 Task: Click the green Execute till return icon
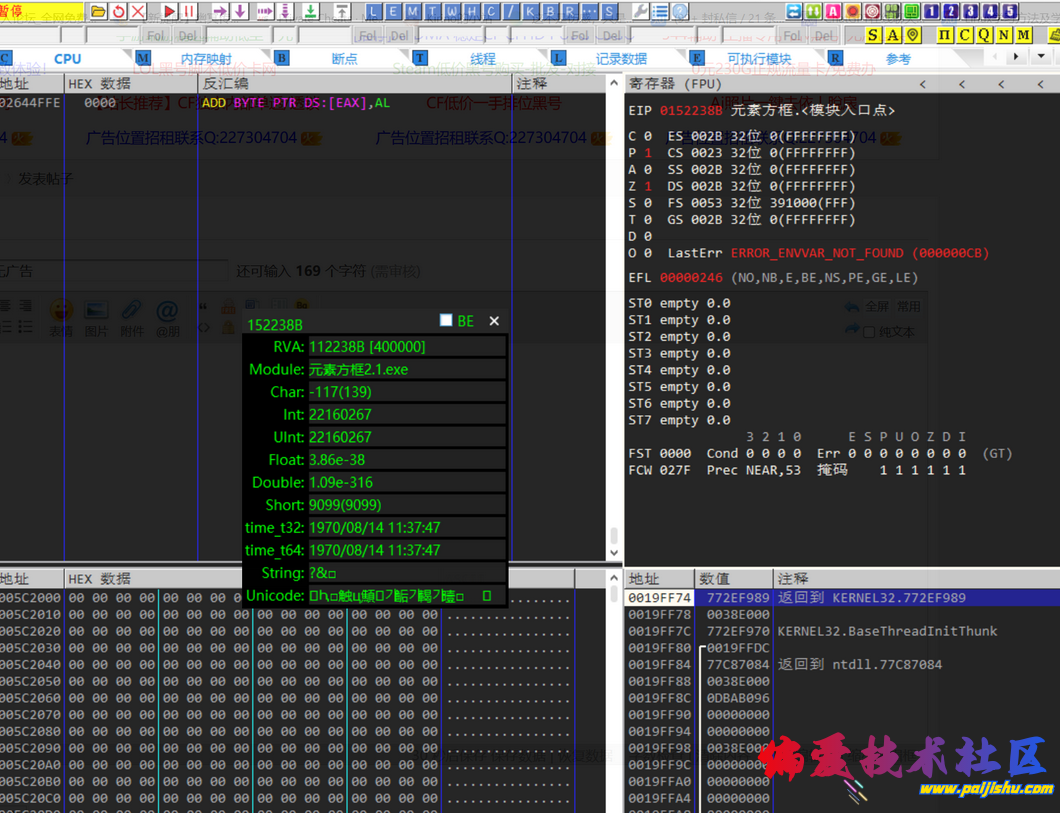(310, 11)
